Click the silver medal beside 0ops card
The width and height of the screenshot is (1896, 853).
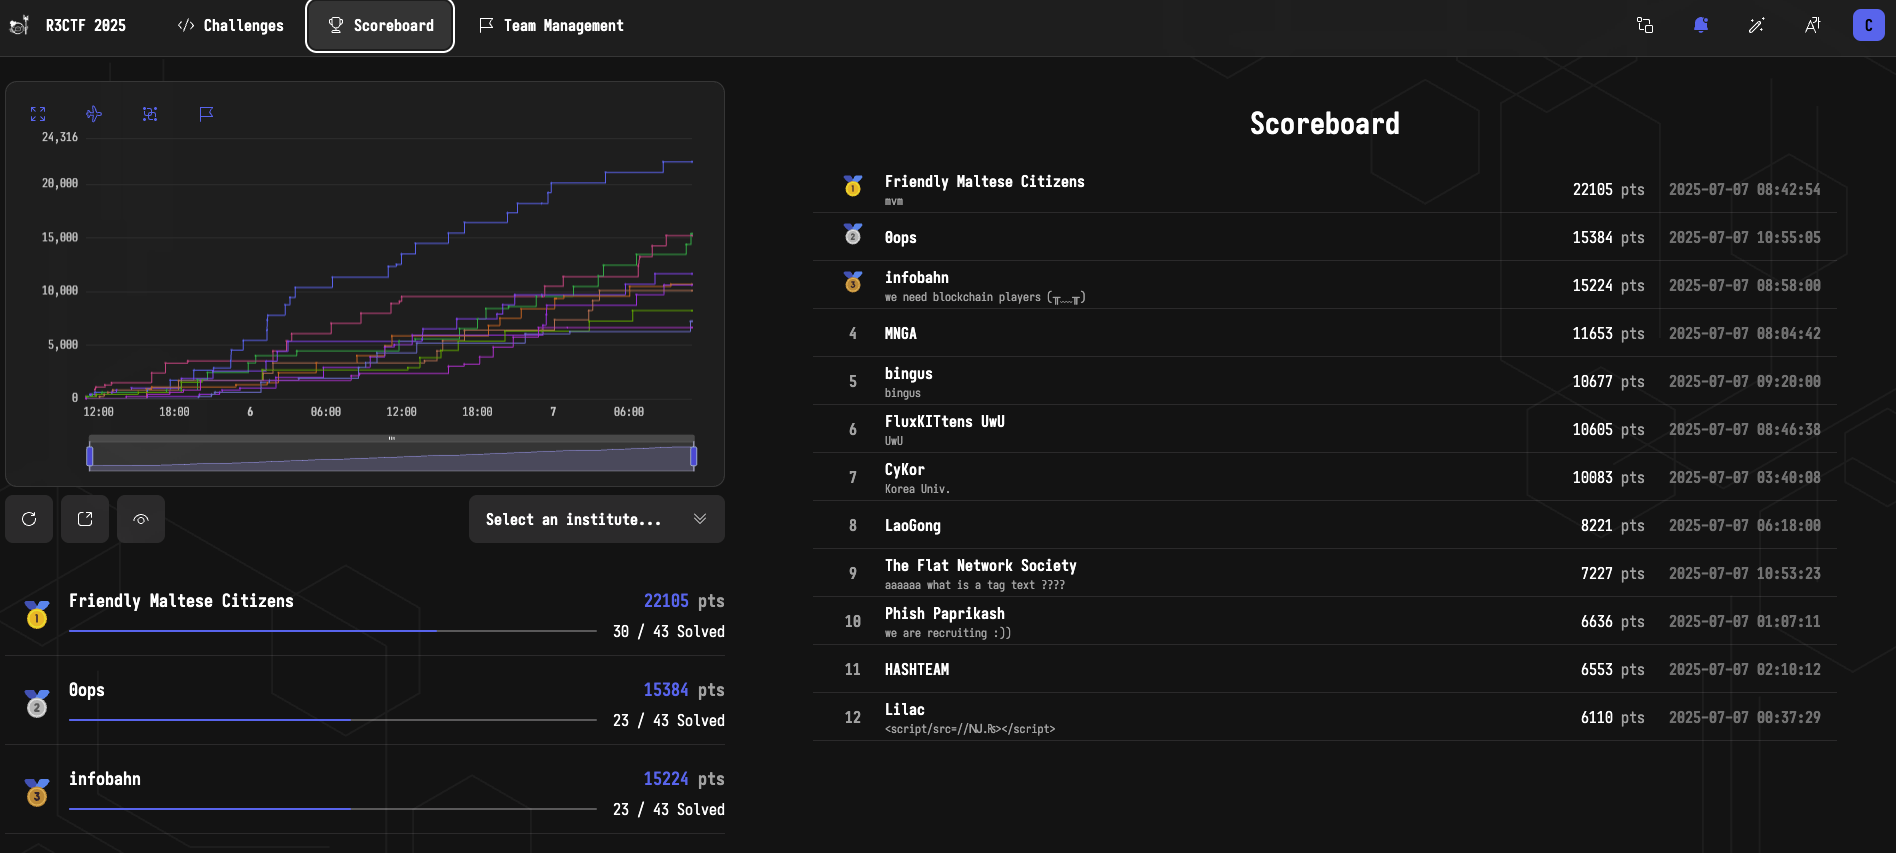(37, 703)
